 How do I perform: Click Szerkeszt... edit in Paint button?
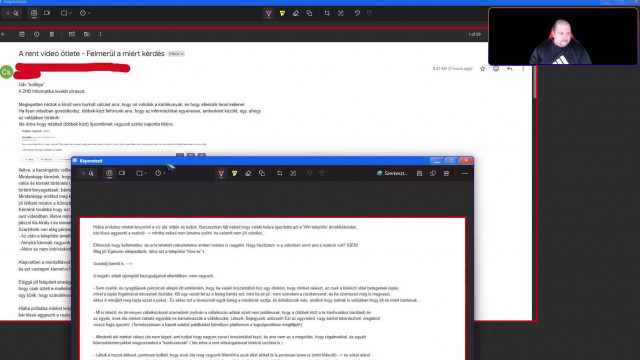pos(392,173)
